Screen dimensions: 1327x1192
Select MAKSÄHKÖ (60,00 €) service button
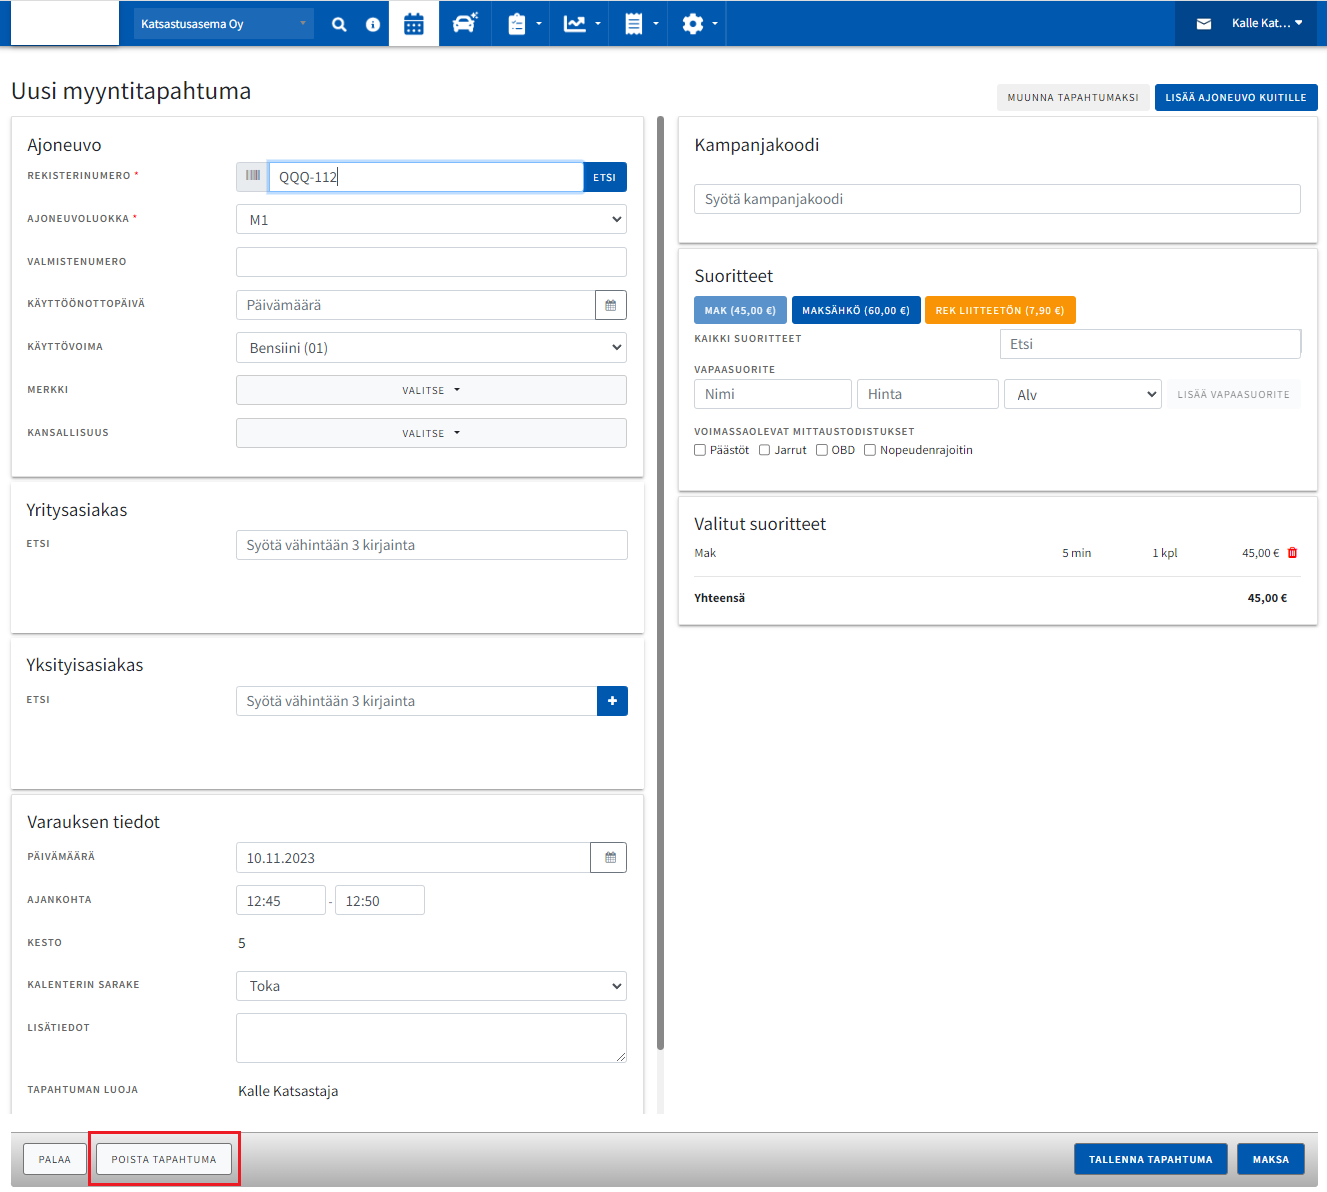(x=856, y=310)
